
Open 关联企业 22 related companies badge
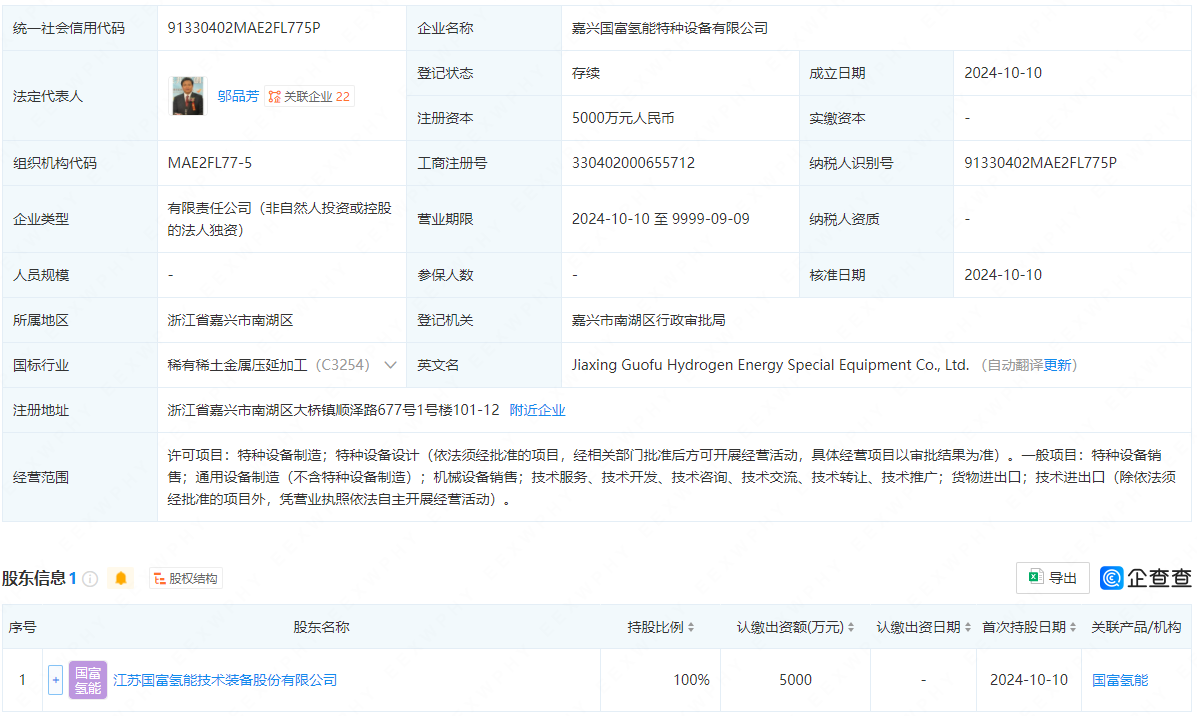pos(309,96)
